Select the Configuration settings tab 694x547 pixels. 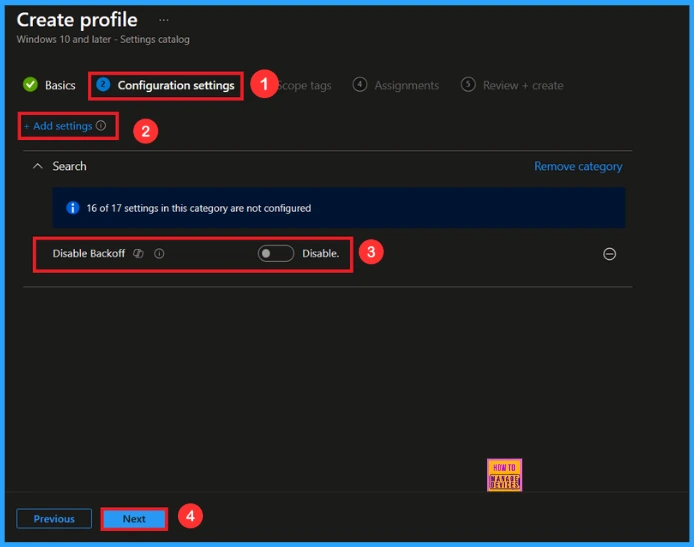[166, 85]
